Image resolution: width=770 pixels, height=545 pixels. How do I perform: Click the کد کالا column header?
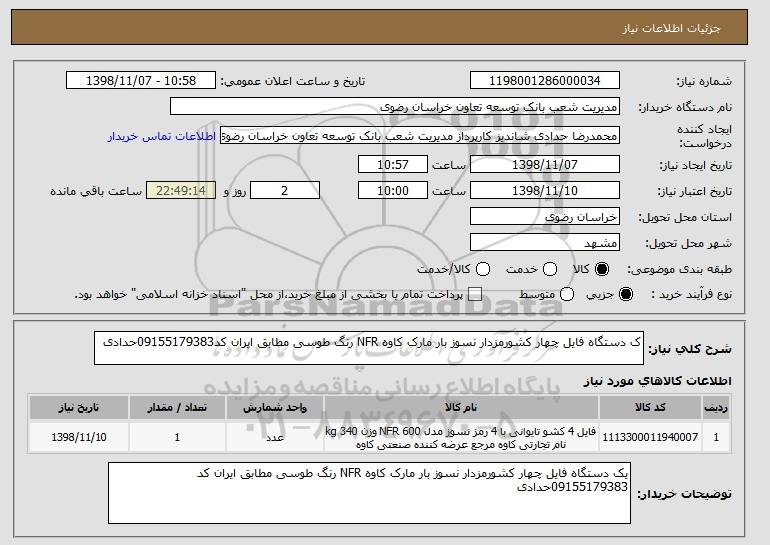tap(650, 408)
